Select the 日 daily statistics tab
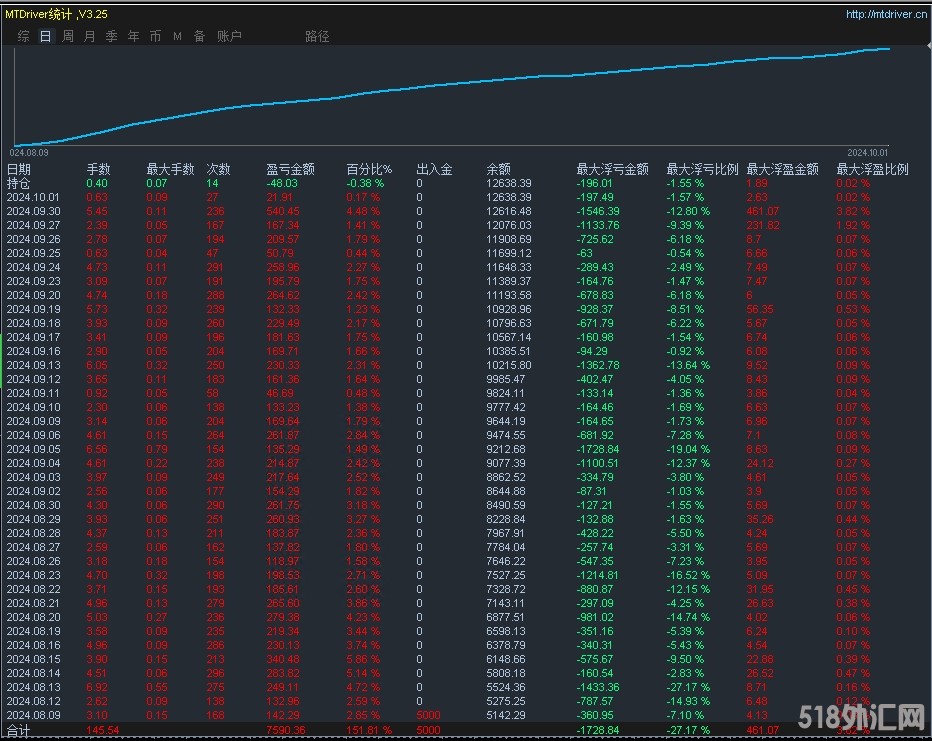932x741 pixels. coord(45,36)
